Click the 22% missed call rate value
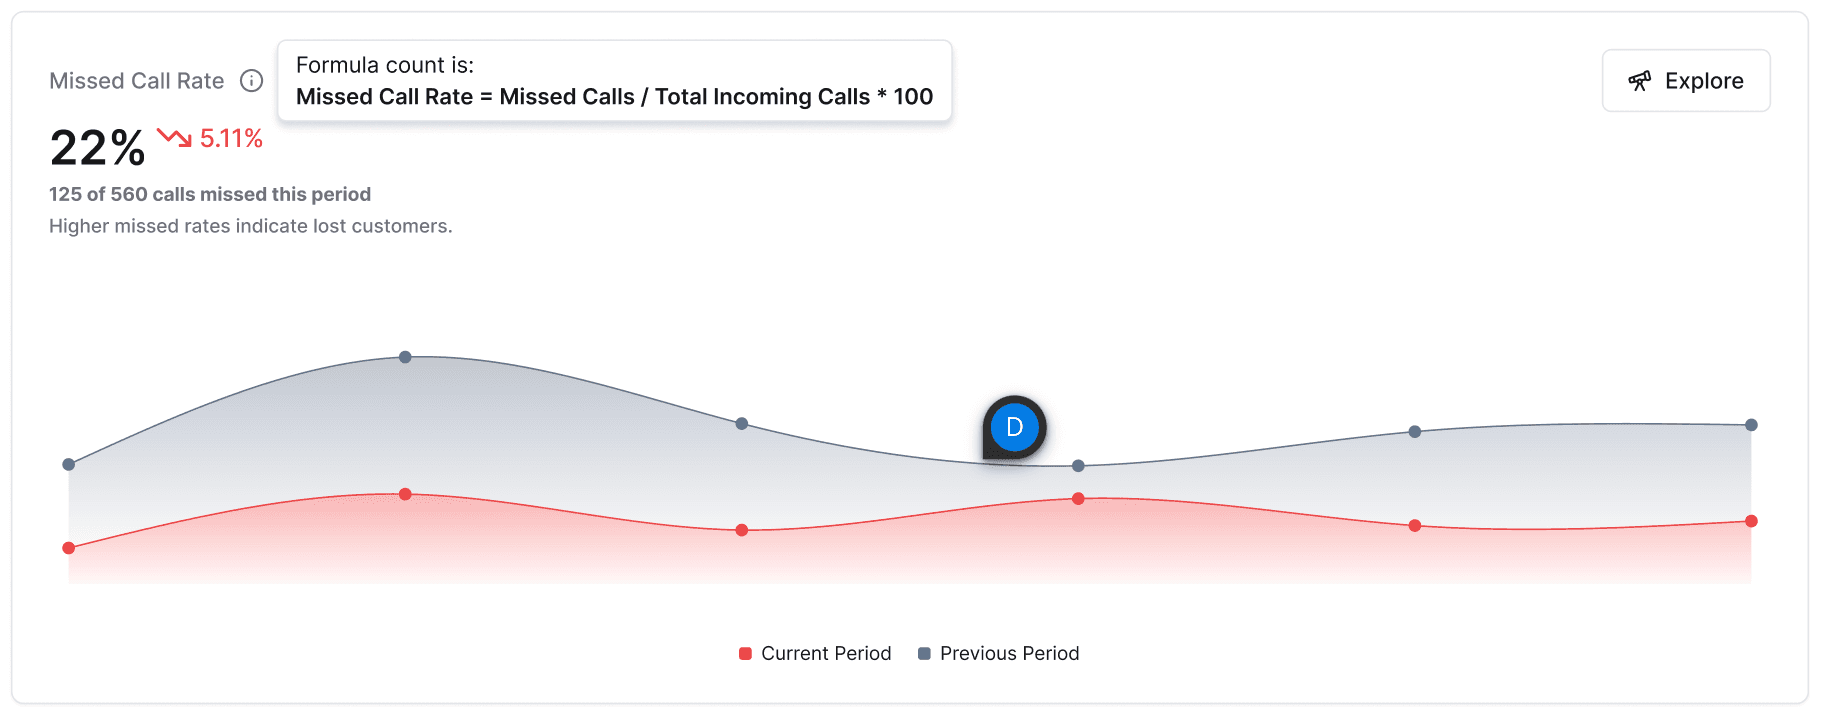Viewport: 1824px width, 718px height. coord(98,148)
